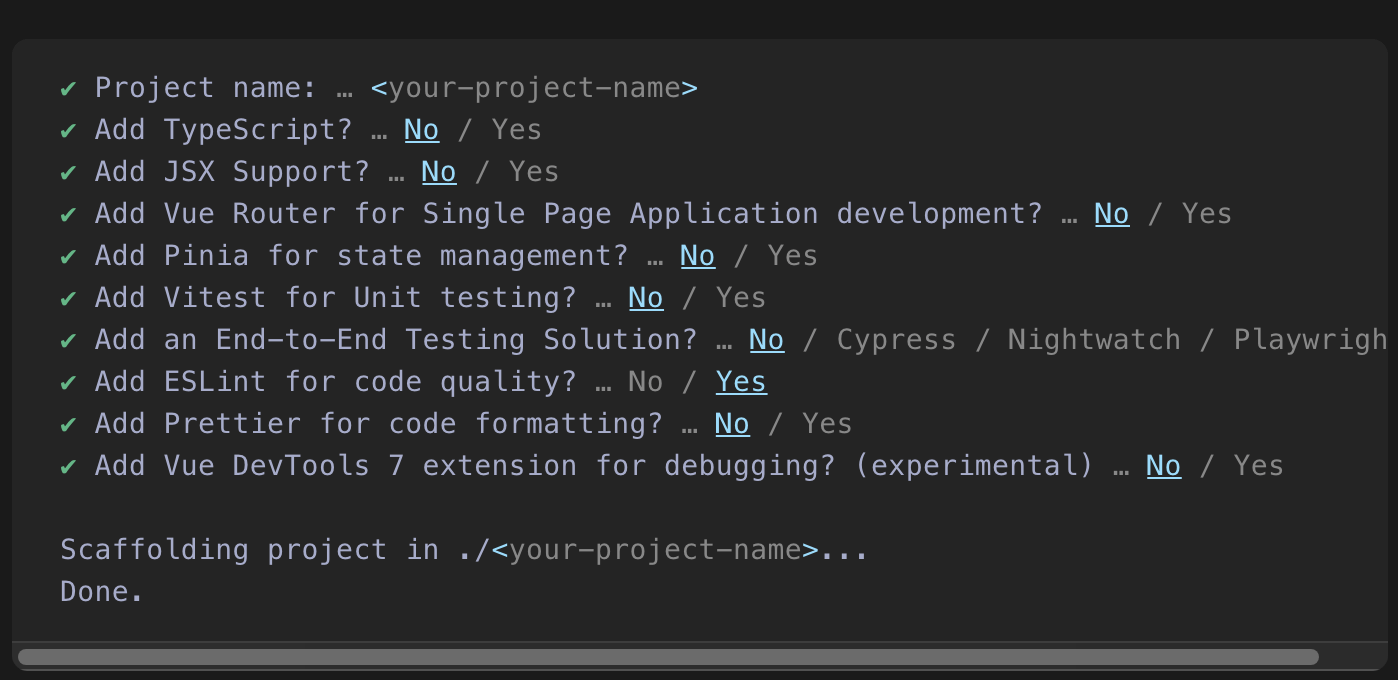
Task: Click the underlined No on the TypeScript row
Action: pos(422,130)
